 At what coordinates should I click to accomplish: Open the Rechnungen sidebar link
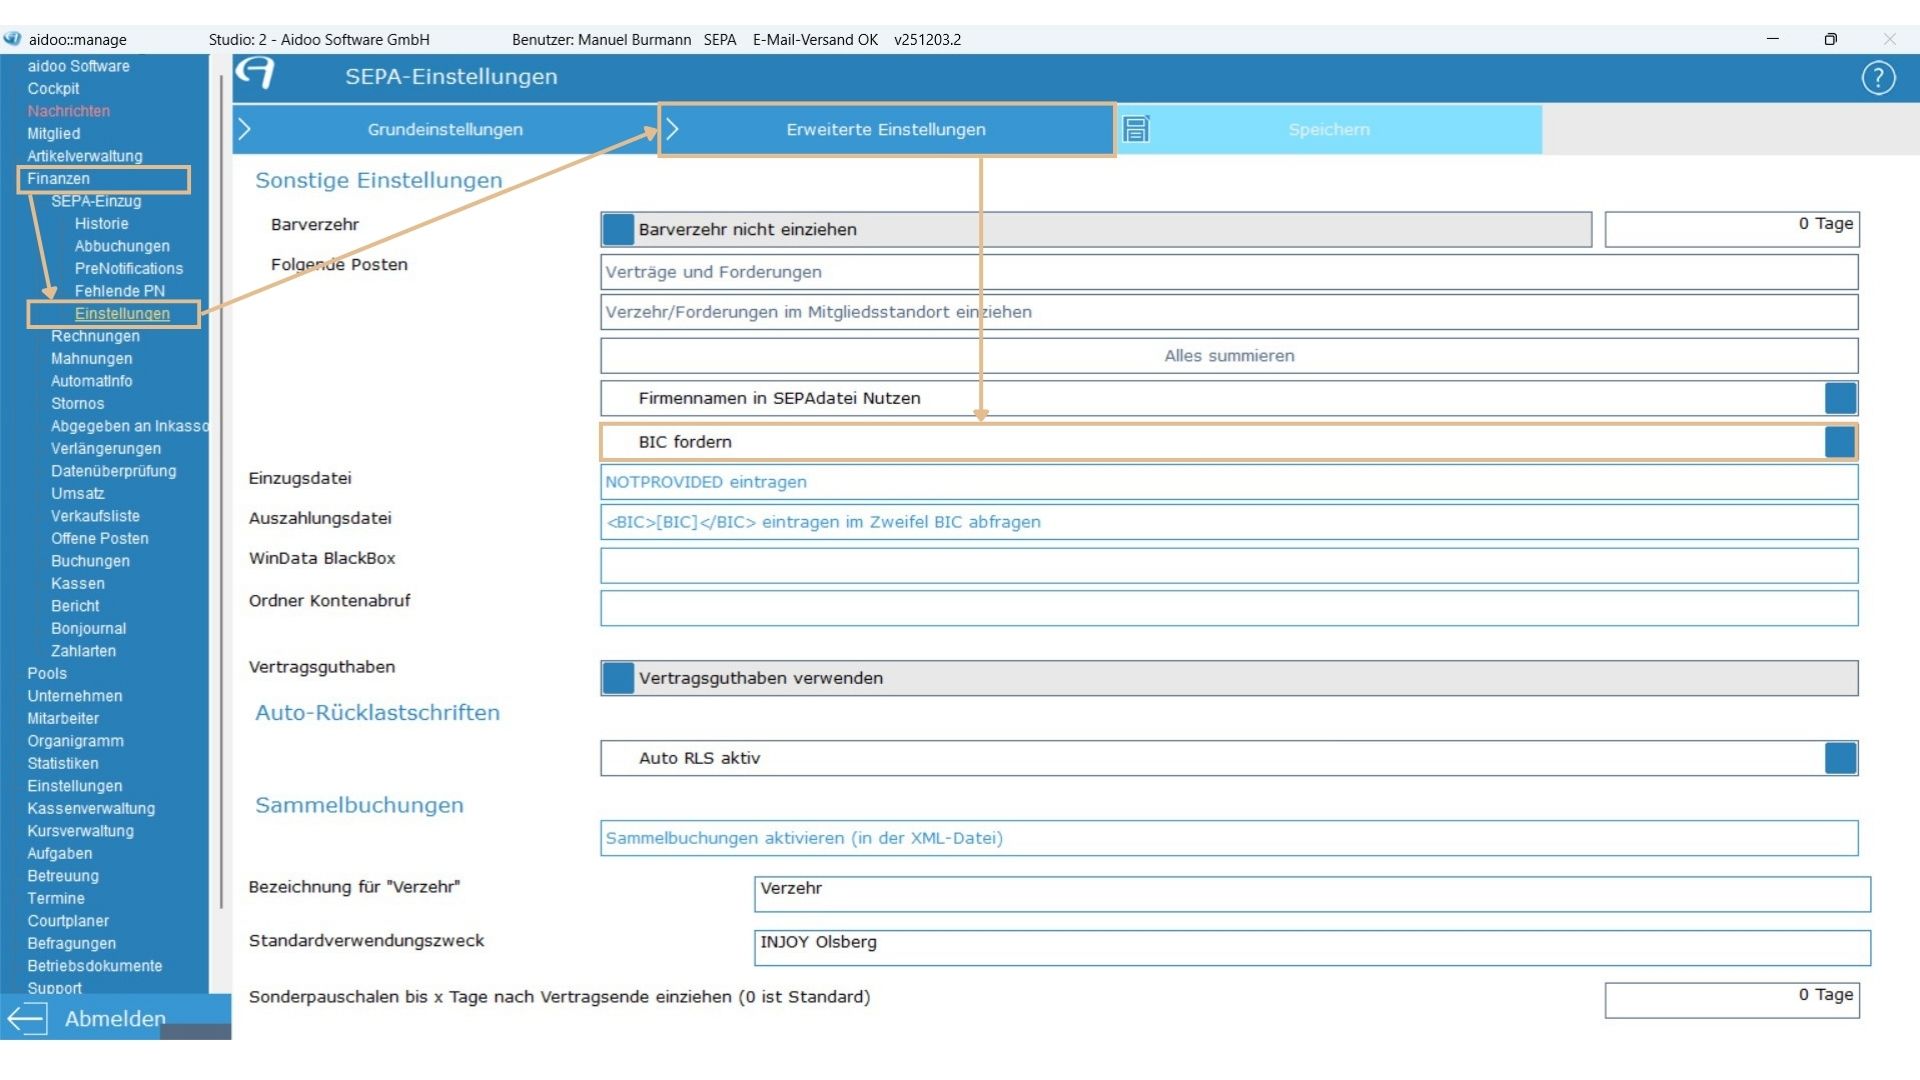pyautogui.click(x=95, y=336)
